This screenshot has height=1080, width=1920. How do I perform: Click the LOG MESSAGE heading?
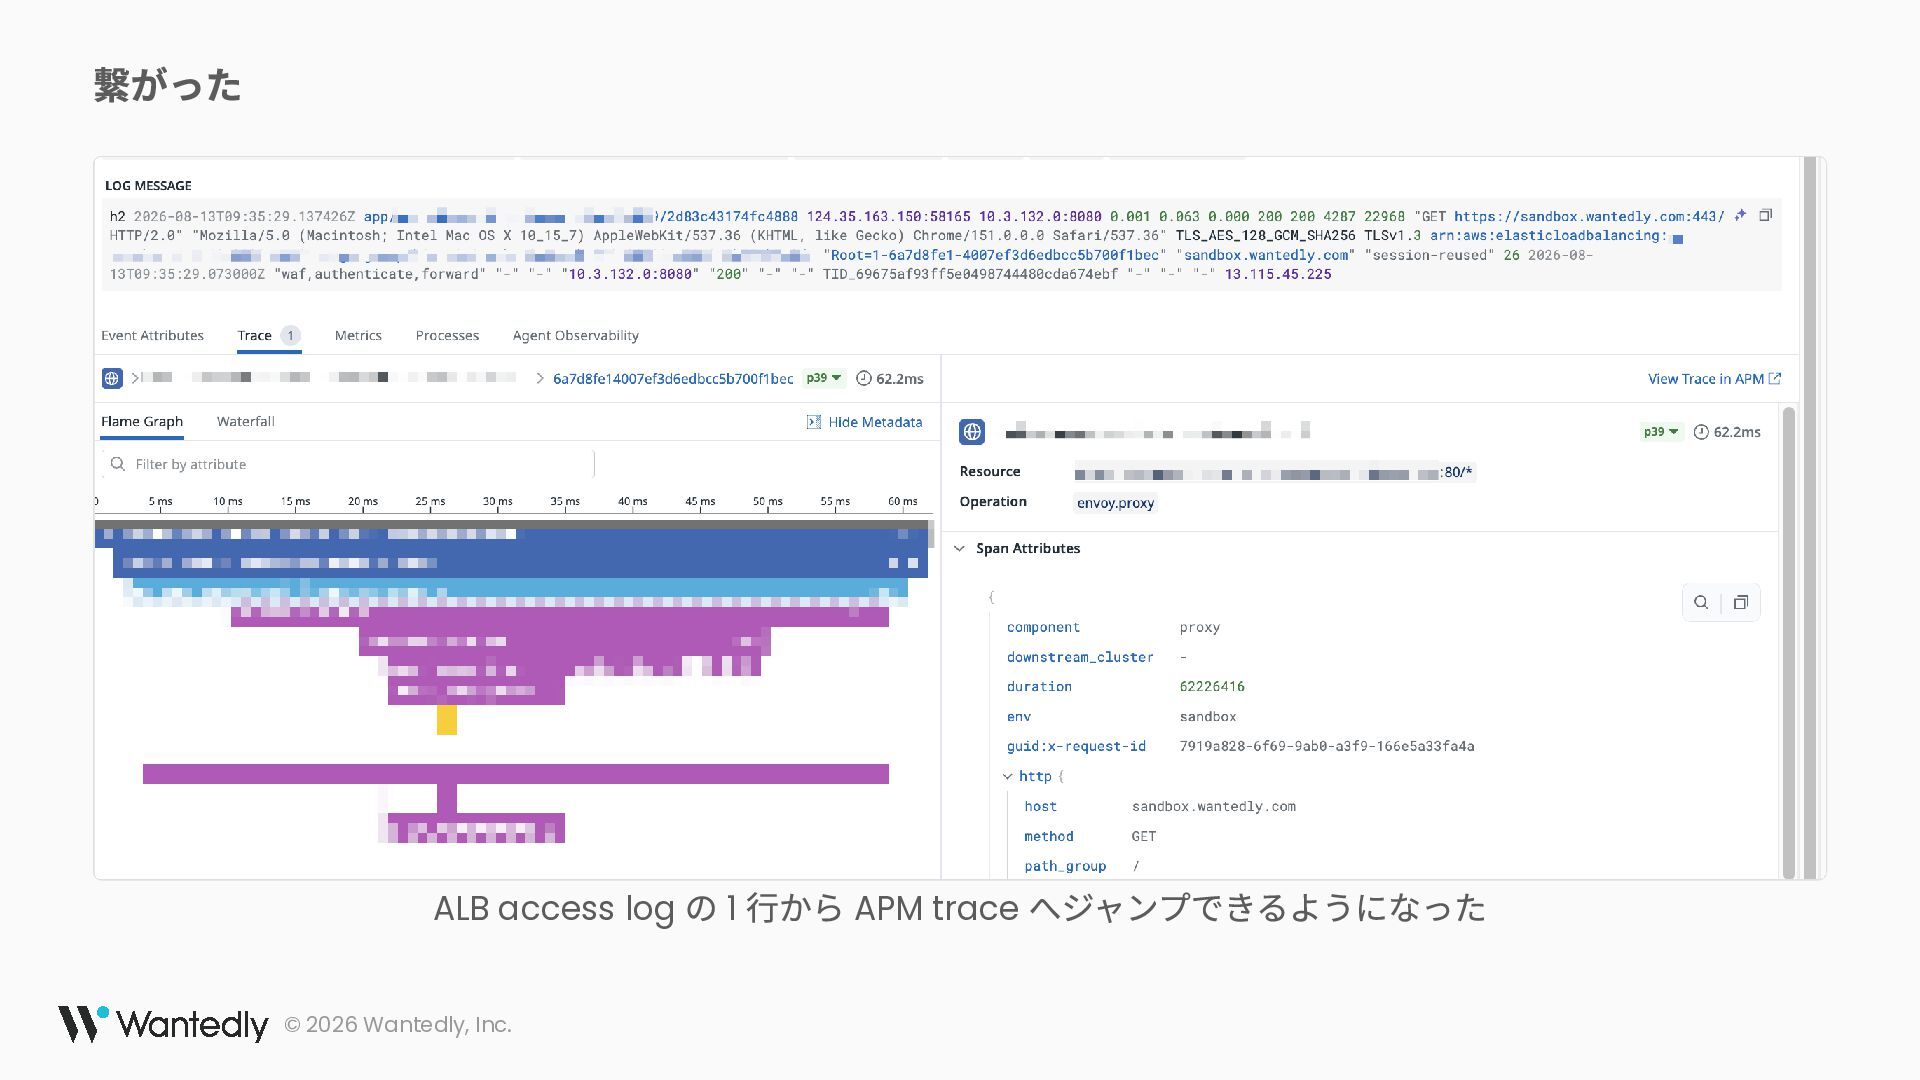click(x=148, y=186)
